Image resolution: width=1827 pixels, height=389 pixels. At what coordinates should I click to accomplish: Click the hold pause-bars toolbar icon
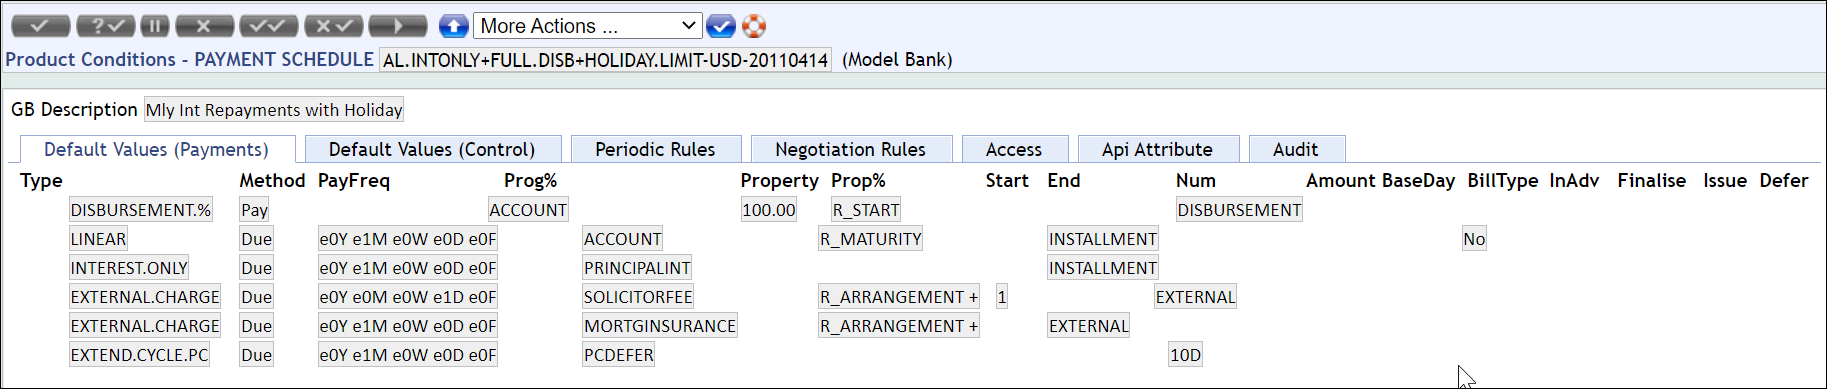[155, 26]
